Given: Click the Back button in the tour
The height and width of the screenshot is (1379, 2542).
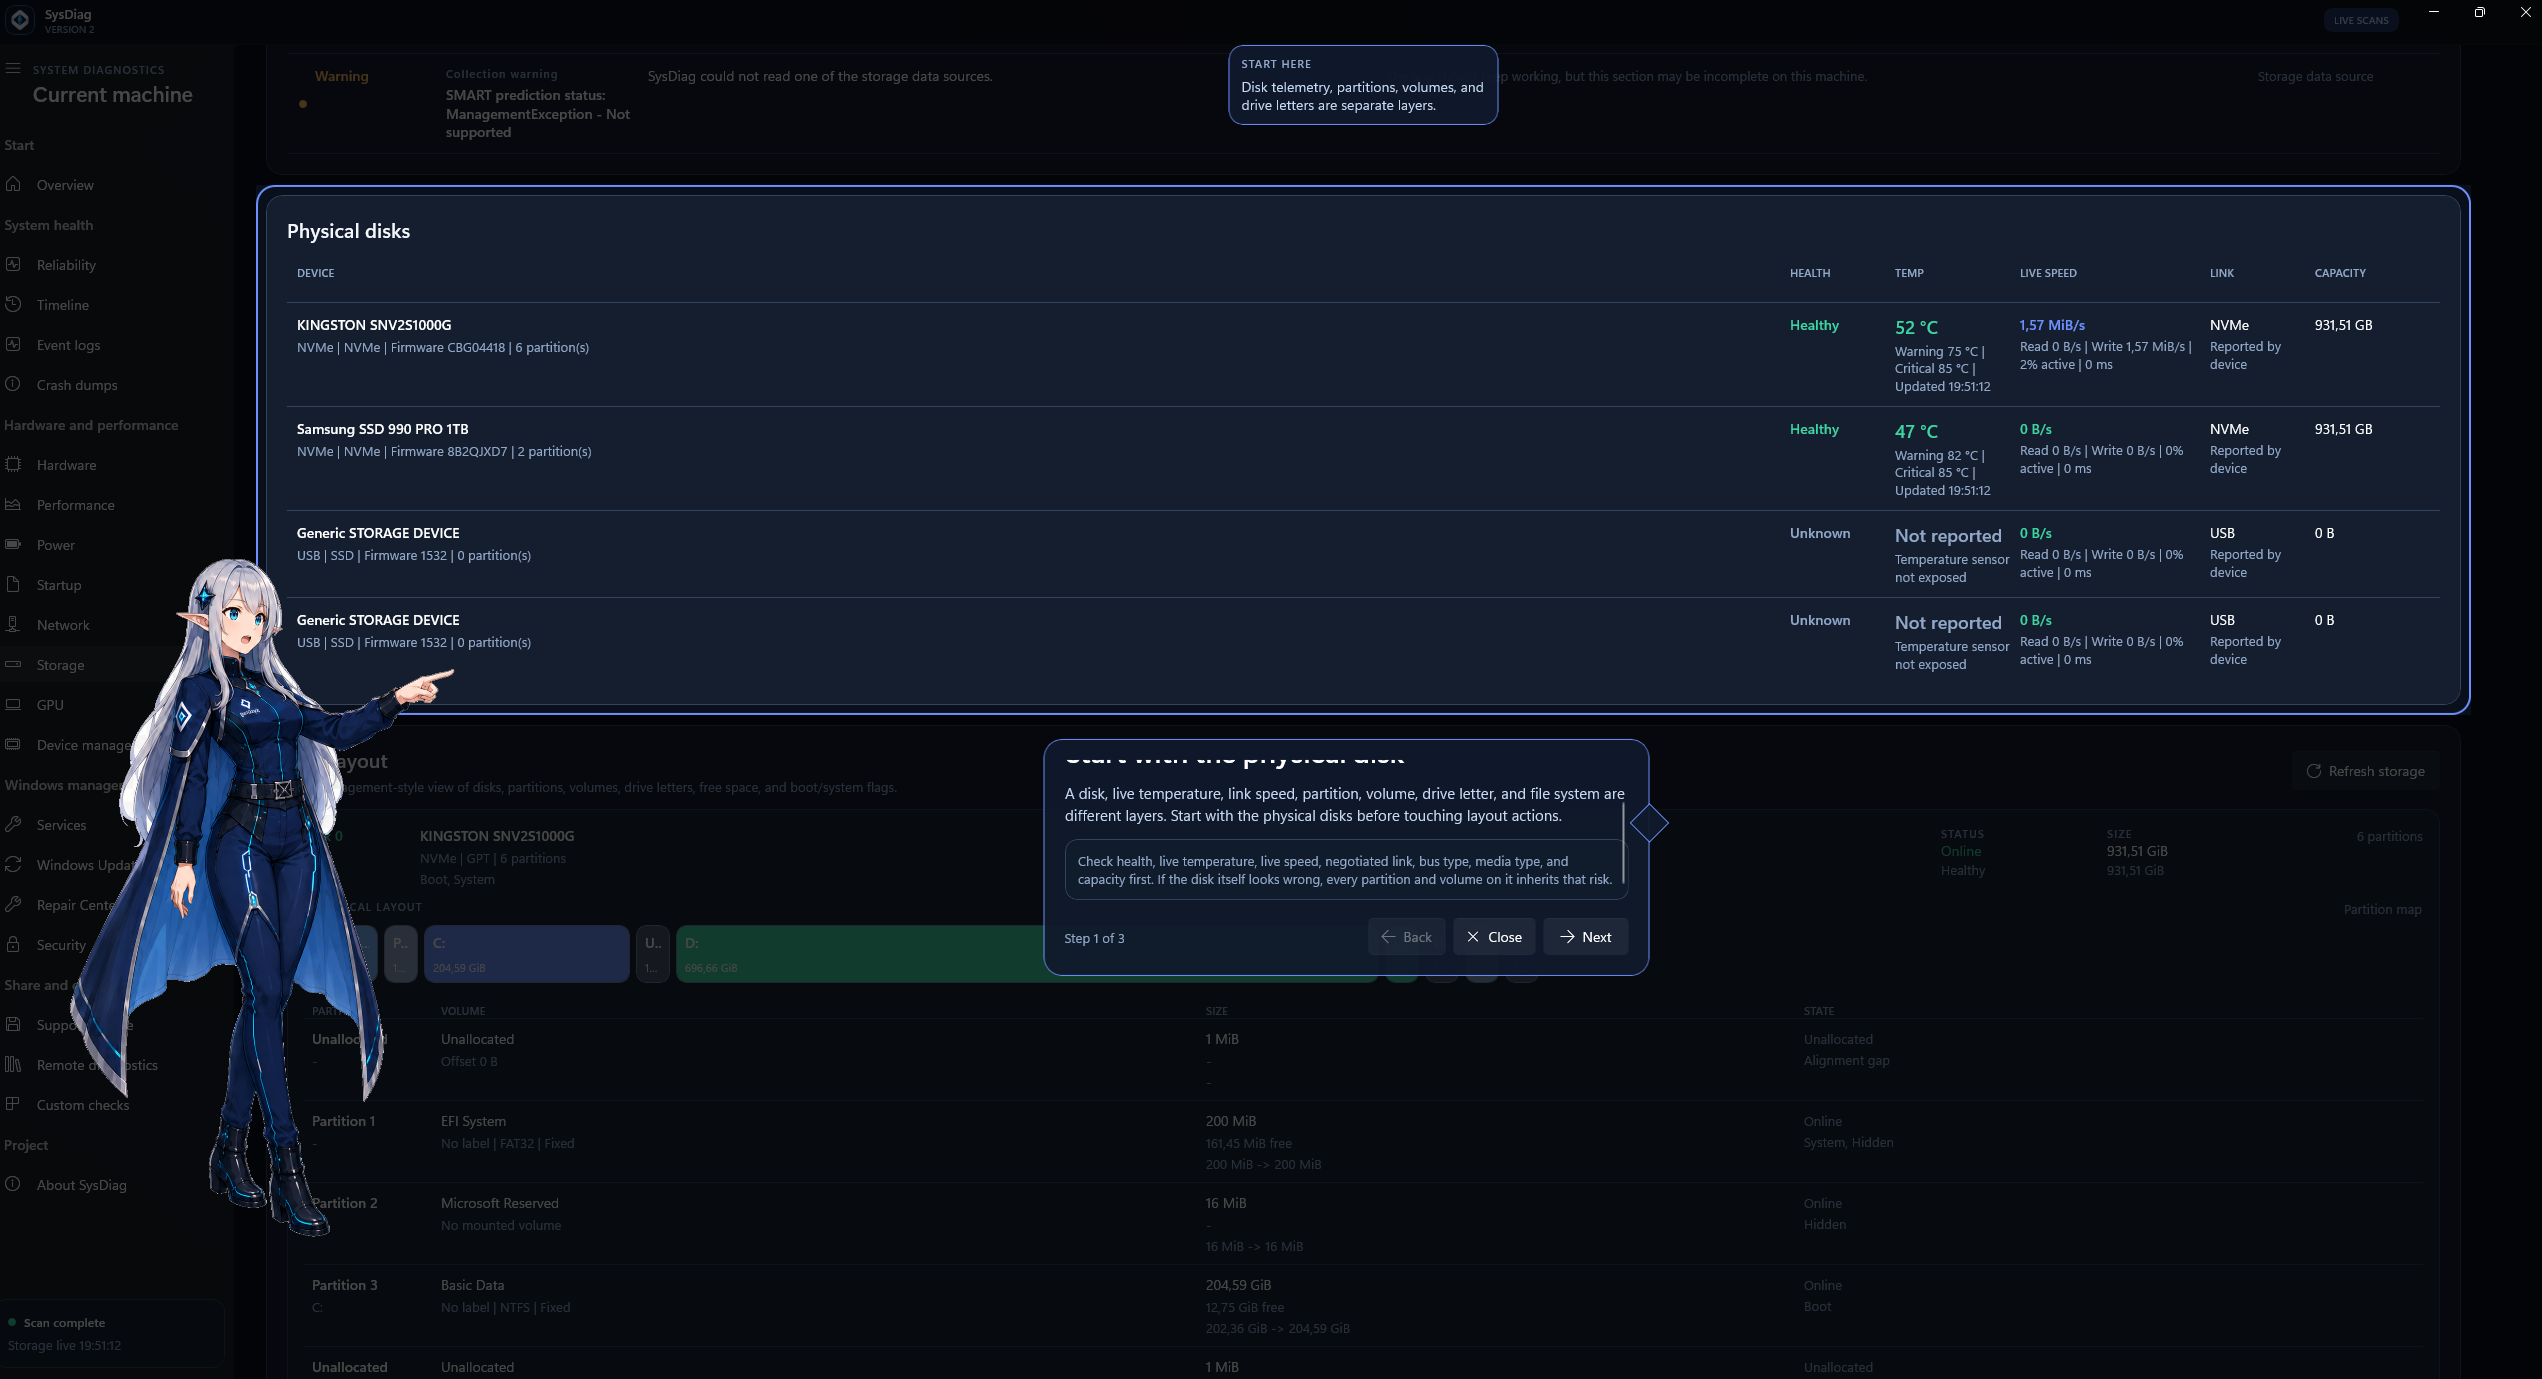Looking at the screenshot, I should (x=1406, y=937).
